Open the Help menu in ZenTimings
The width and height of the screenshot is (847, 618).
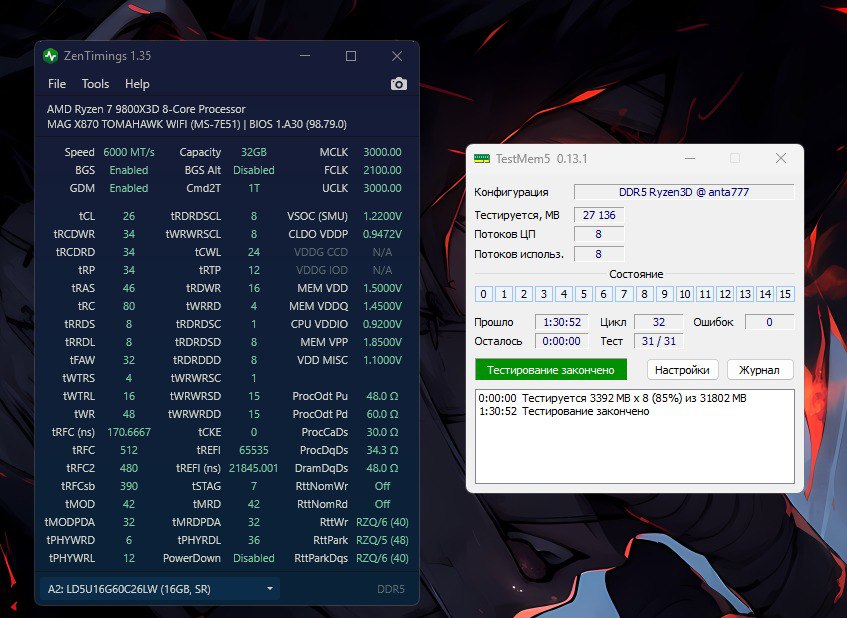point(137,84)
